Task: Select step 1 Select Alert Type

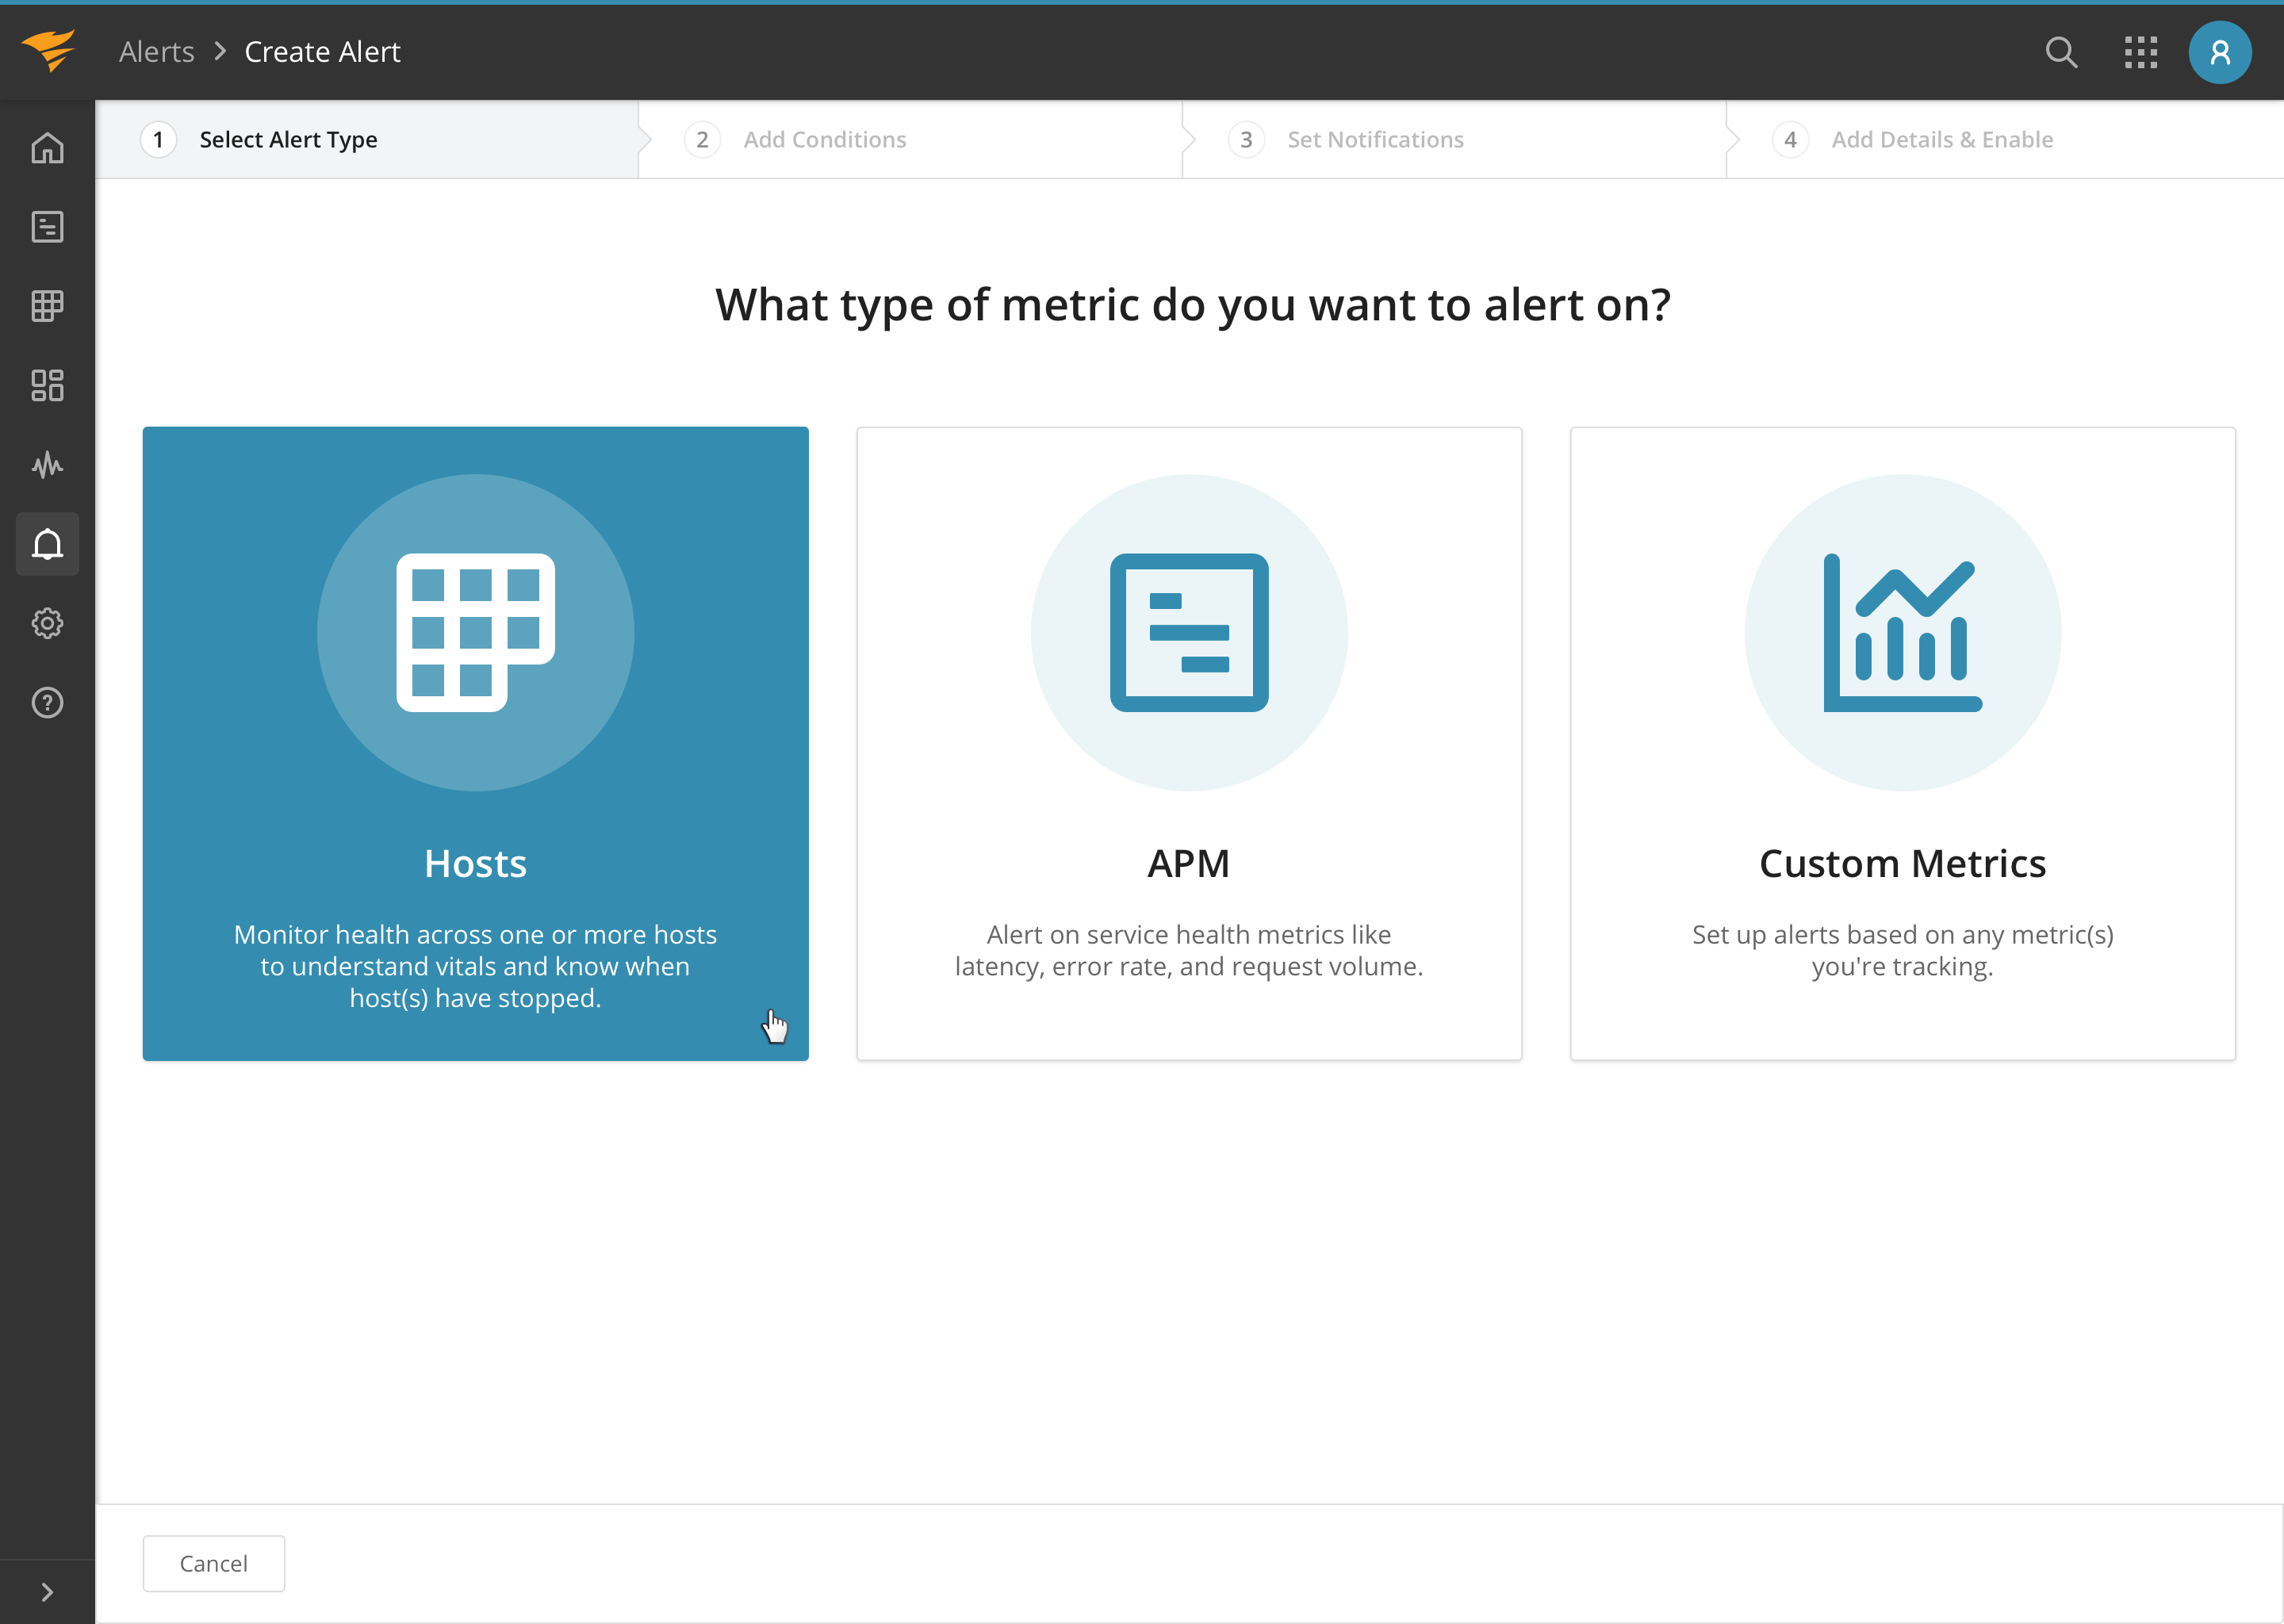Action: (x=288, y=140)
